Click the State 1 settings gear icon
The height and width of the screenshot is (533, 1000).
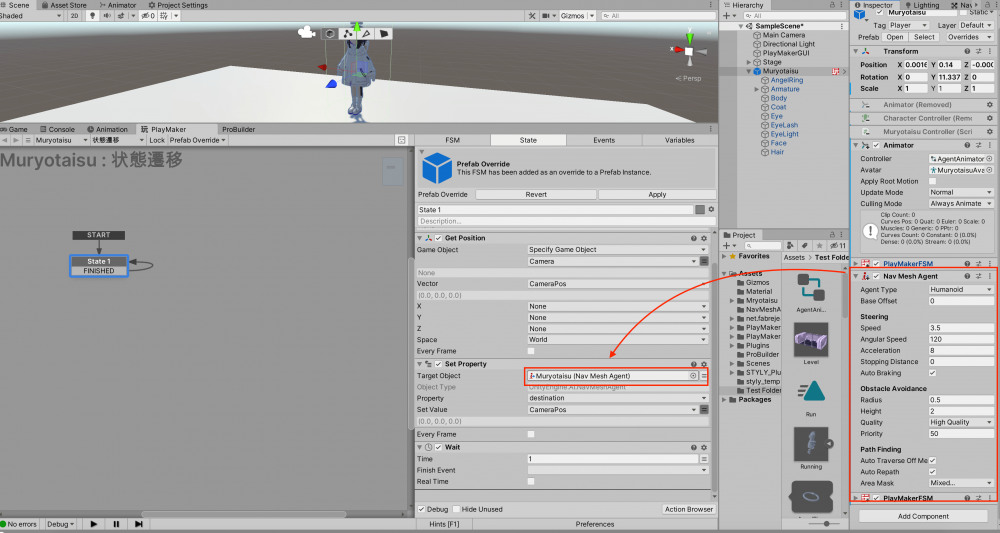pyautogui.click(x=711, y=209)
